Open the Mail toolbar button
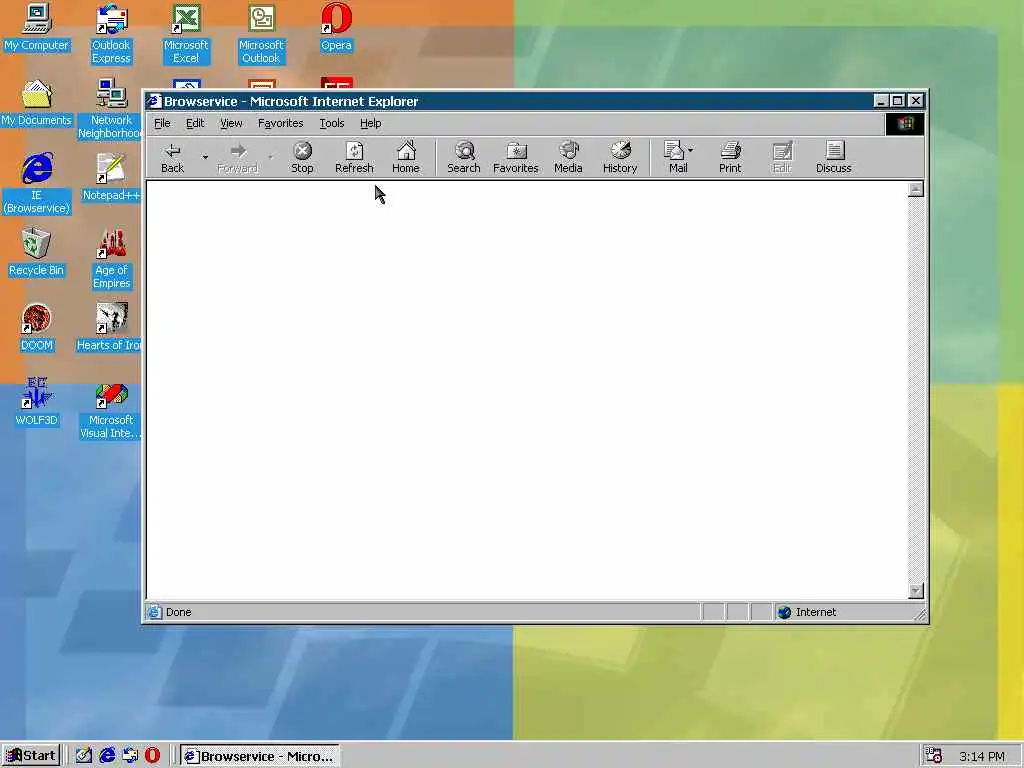The image size is (1024, 768). (x=675, y=157)
